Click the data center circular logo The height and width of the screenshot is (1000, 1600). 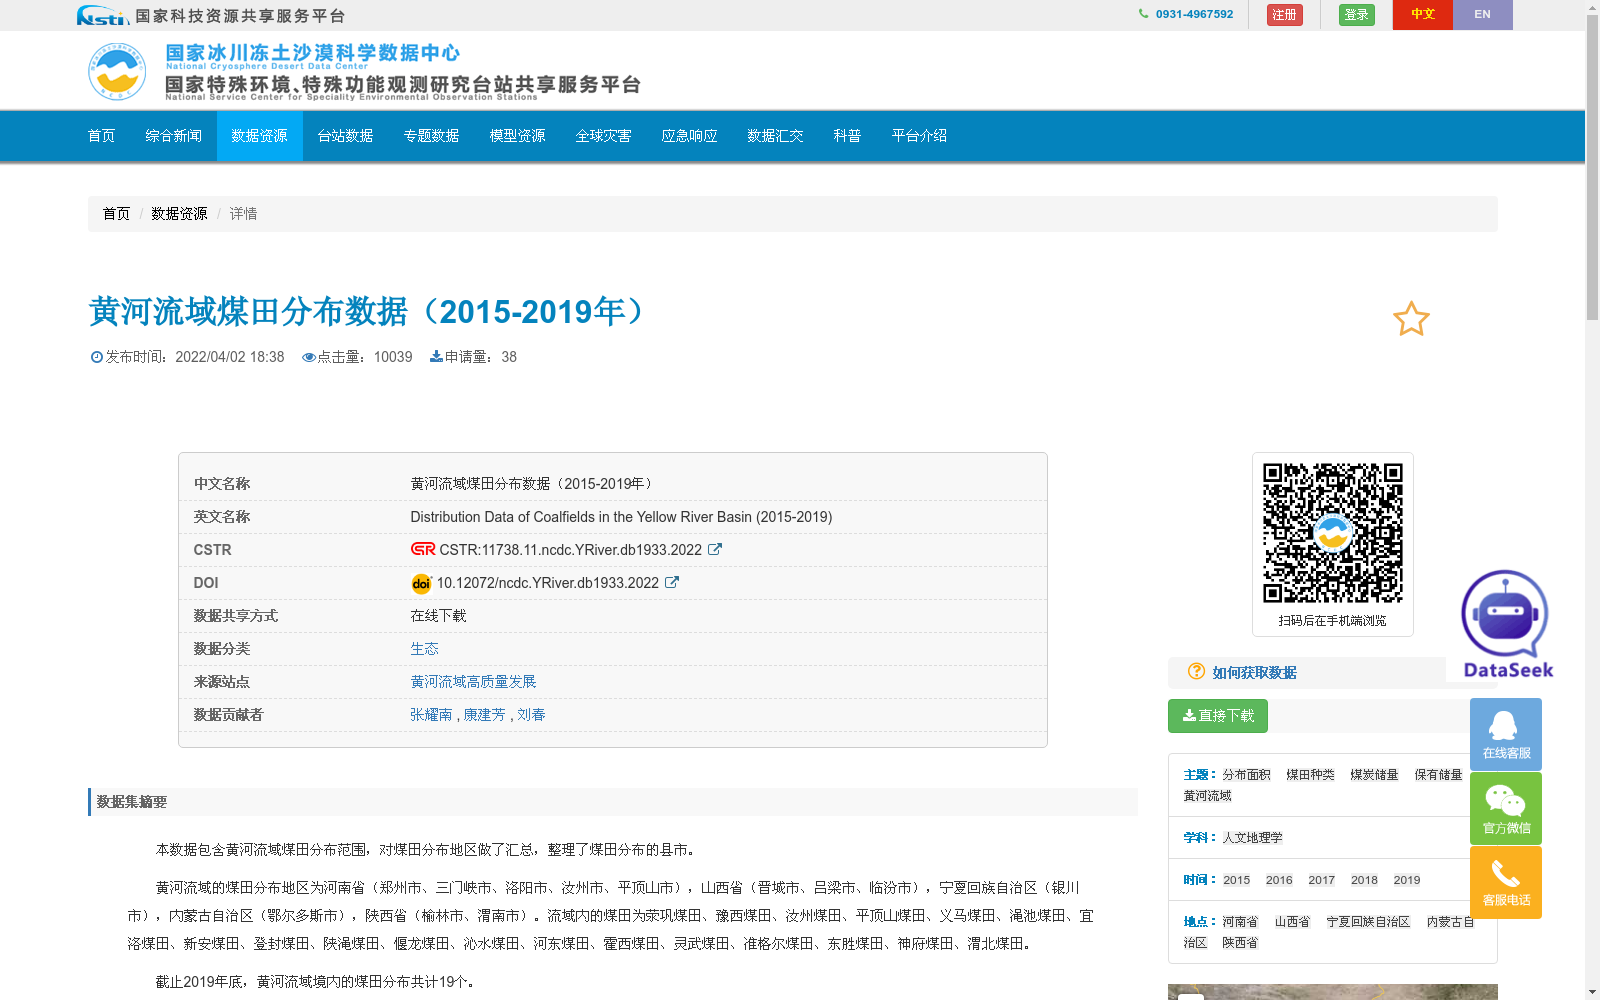click(117, 71)
